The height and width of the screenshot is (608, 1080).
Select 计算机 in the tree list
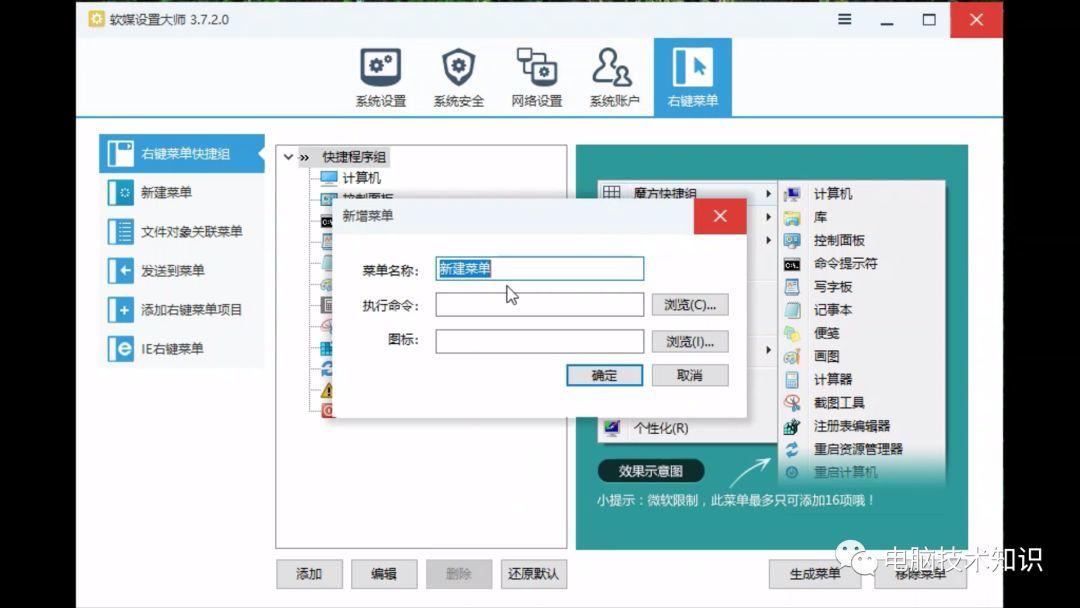tap(362, 178)
